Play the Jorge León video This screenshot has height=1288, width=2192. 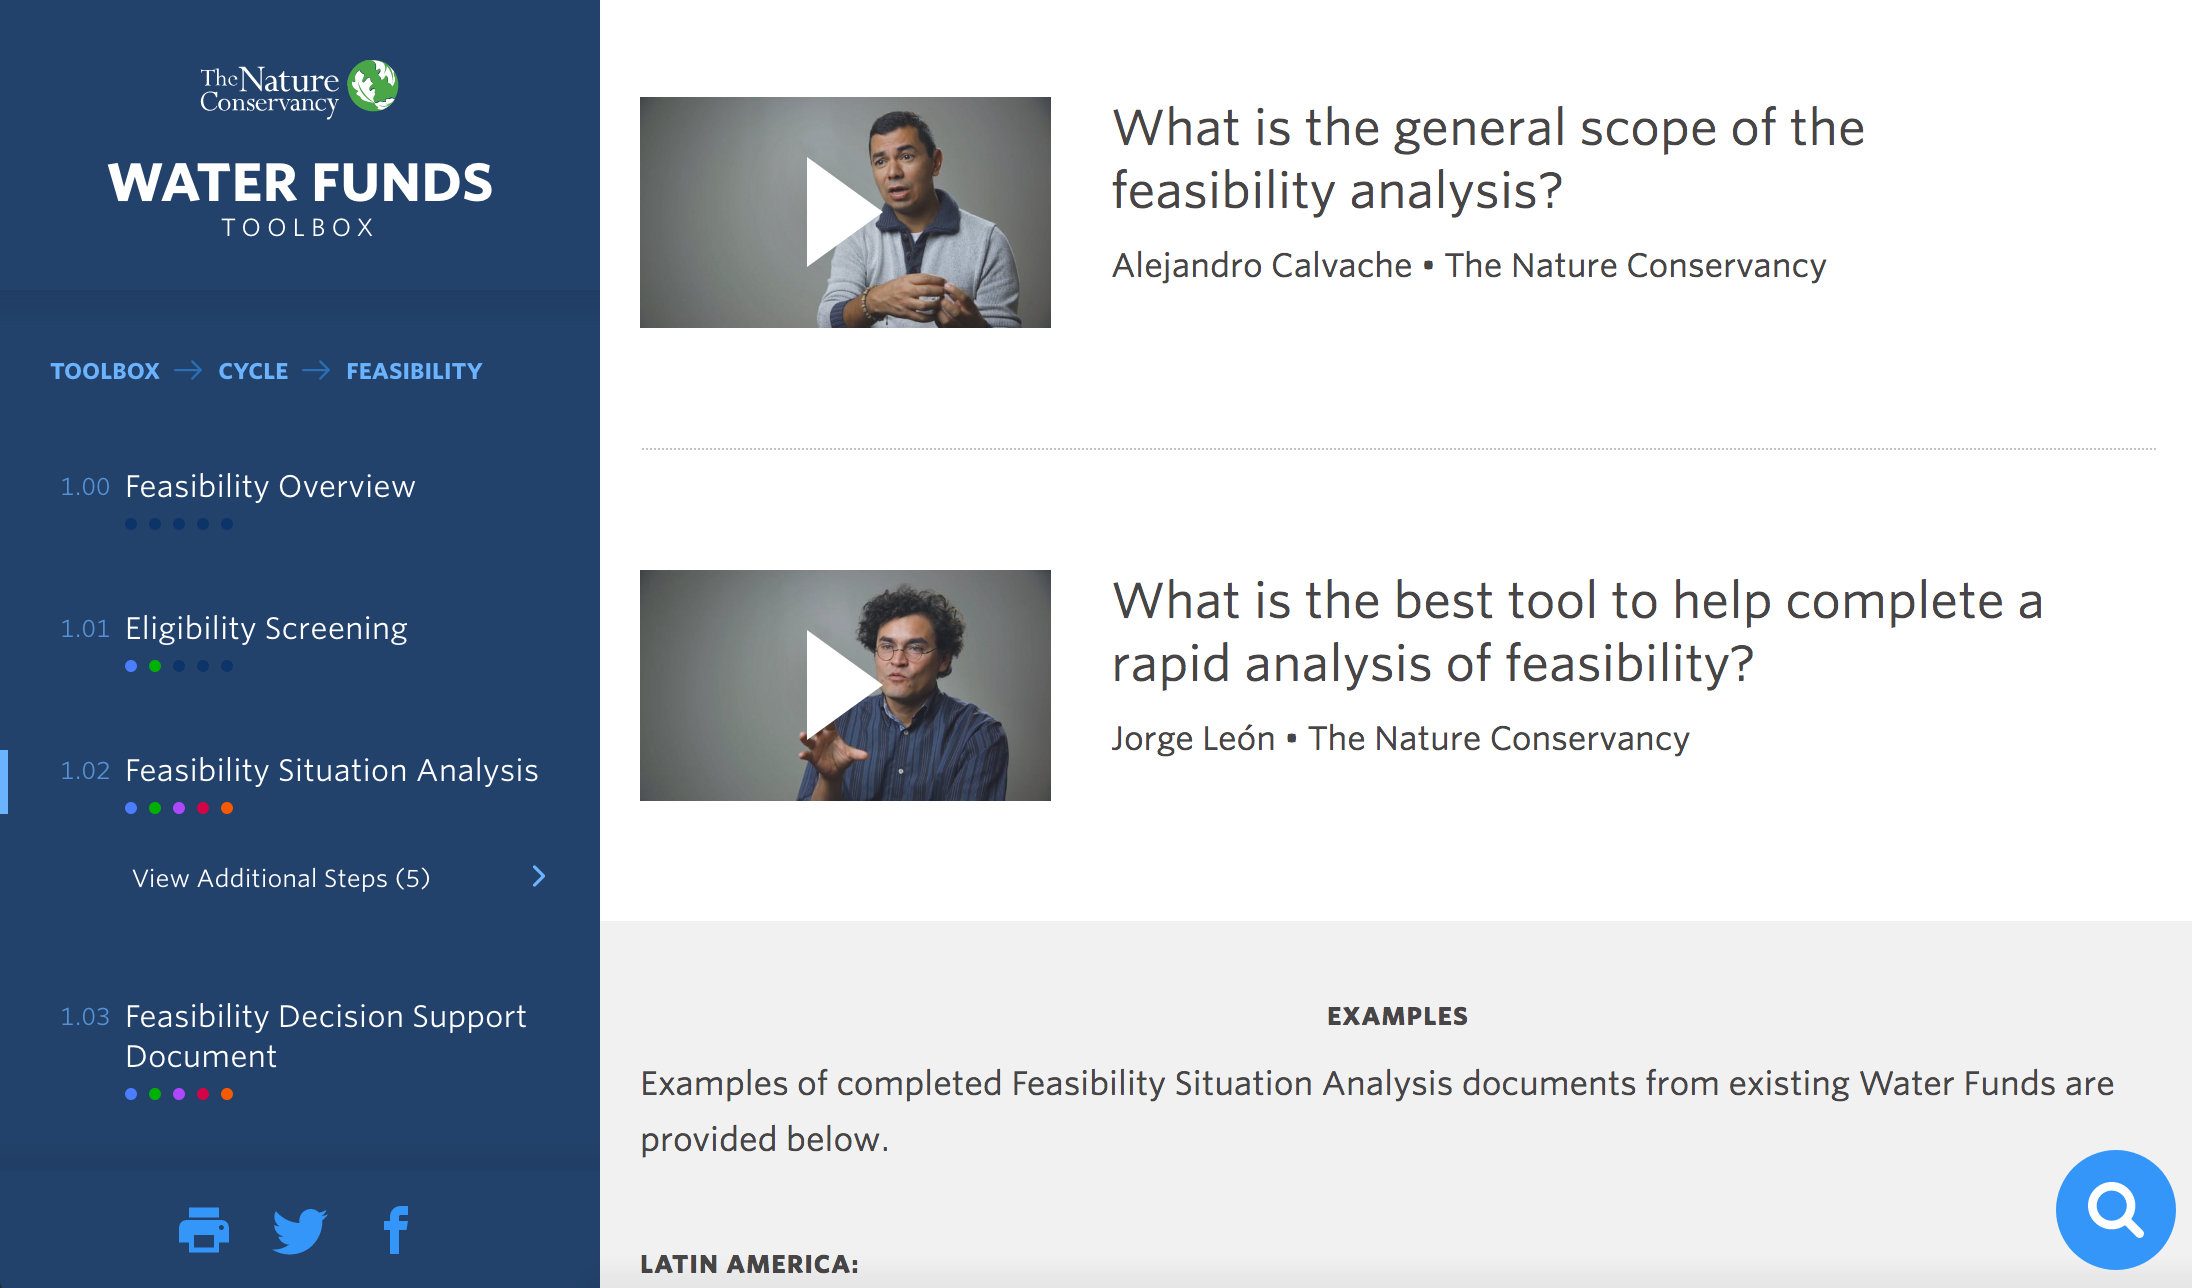[x=845, y=685]
